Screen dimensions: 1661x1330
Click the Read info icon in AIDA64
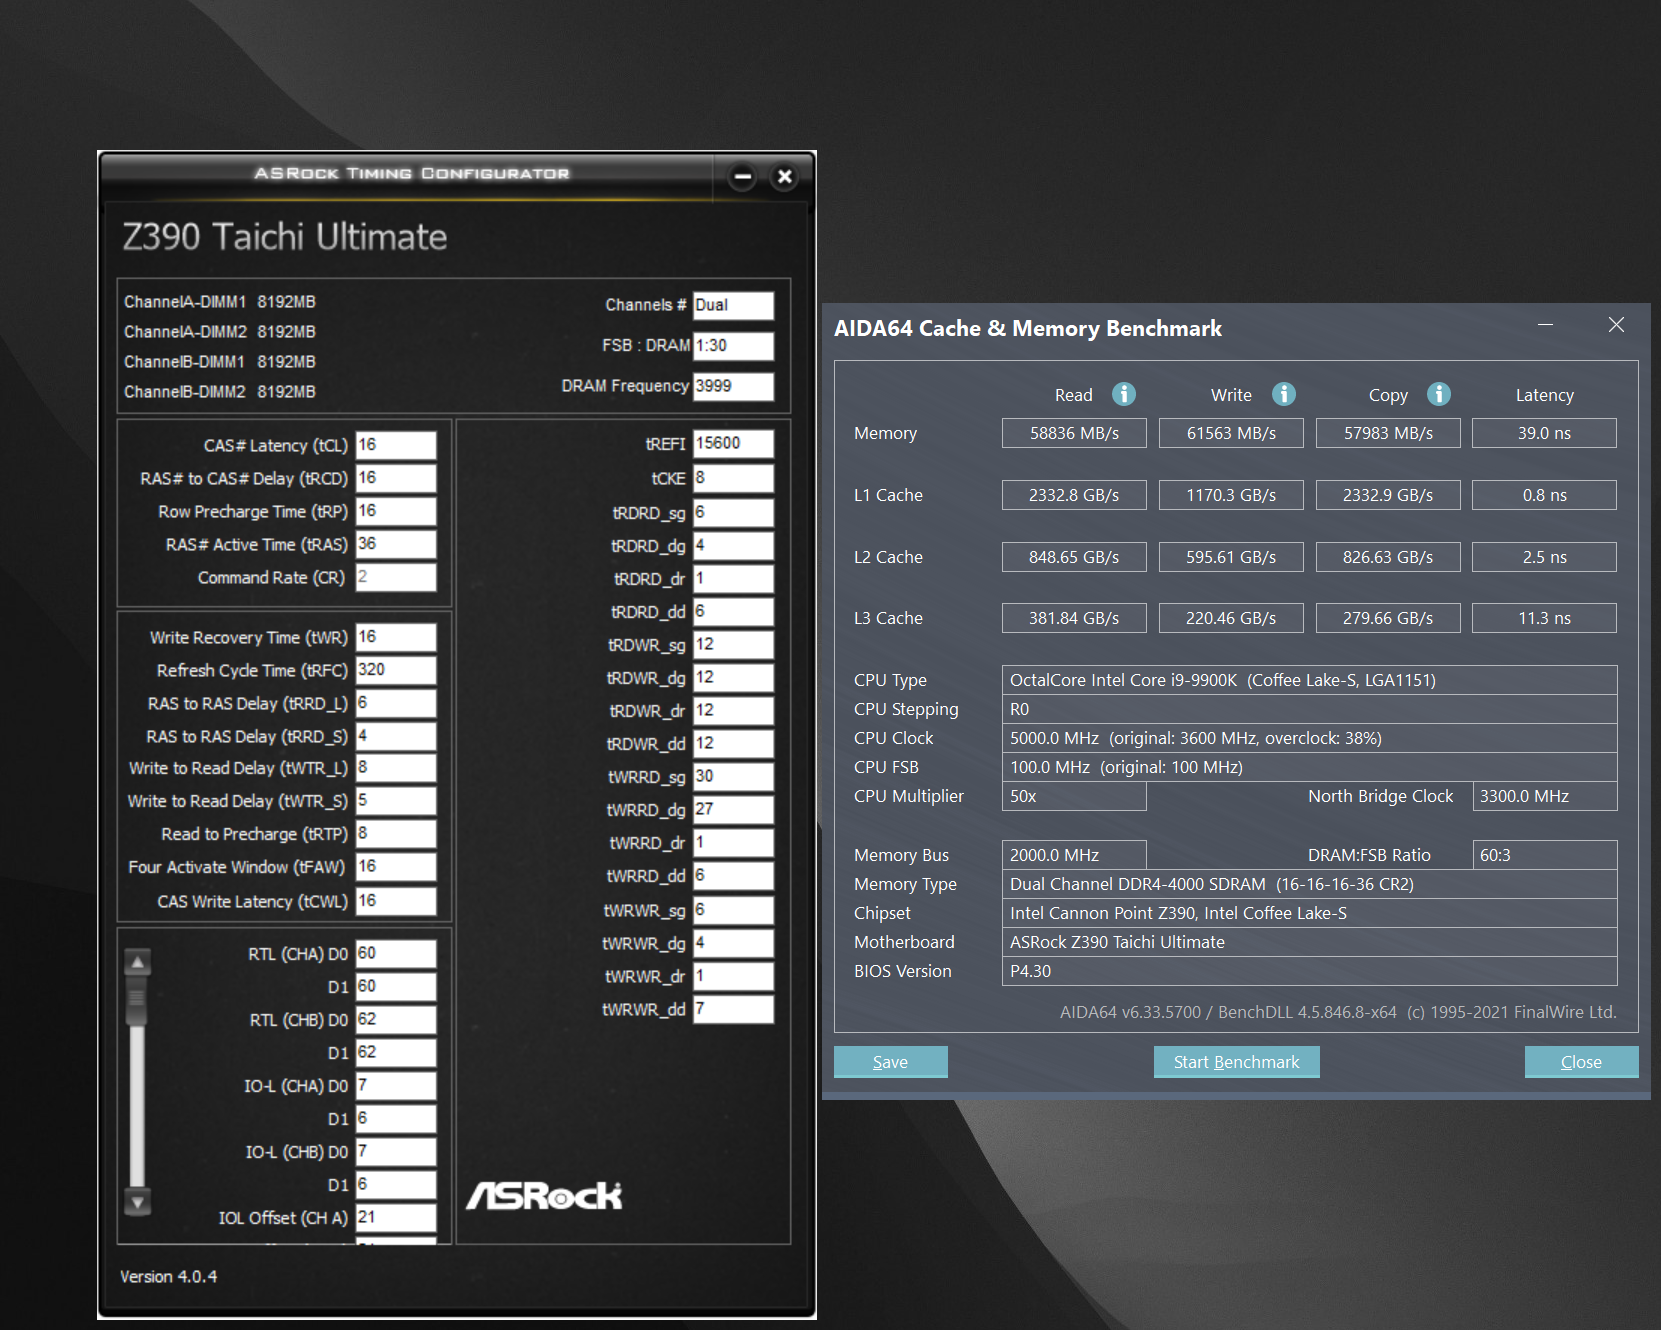1124,394
